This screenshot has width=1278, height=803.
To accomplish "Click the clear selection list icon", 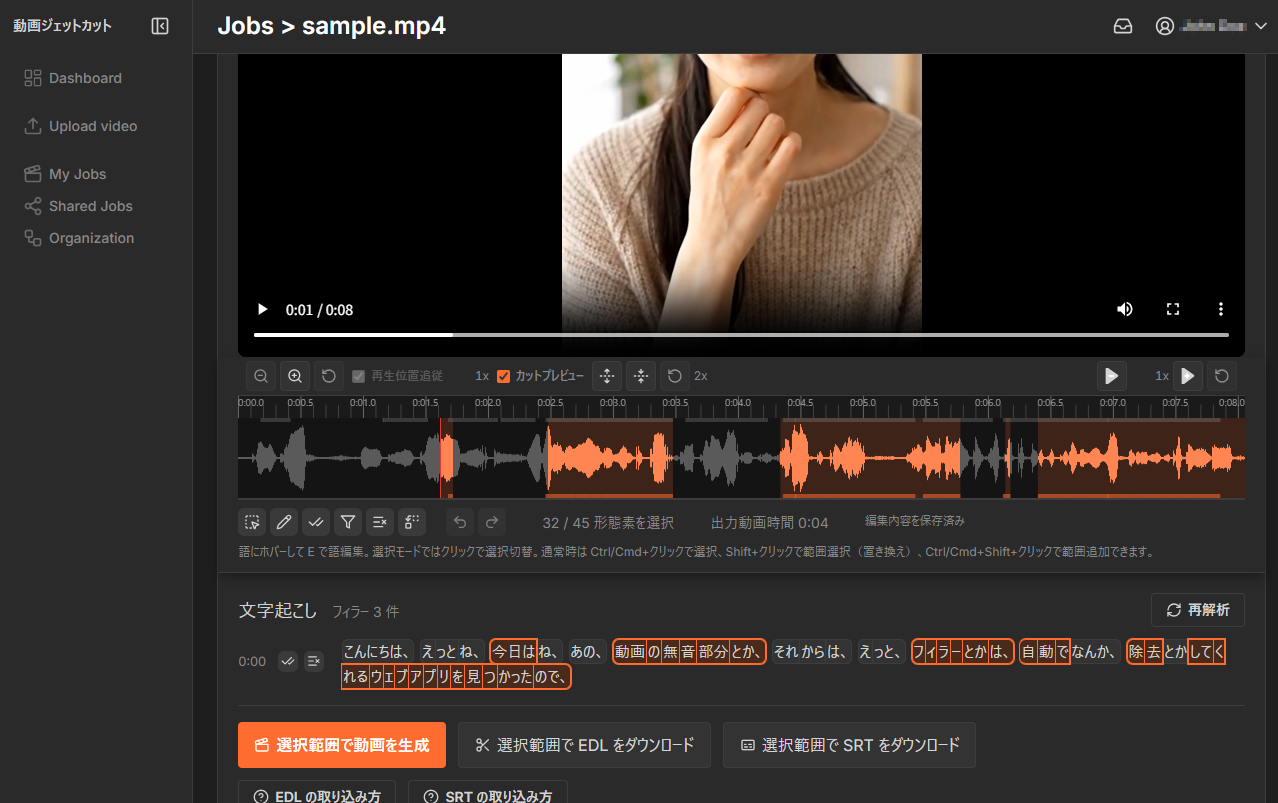I will (x=380, y=522).
